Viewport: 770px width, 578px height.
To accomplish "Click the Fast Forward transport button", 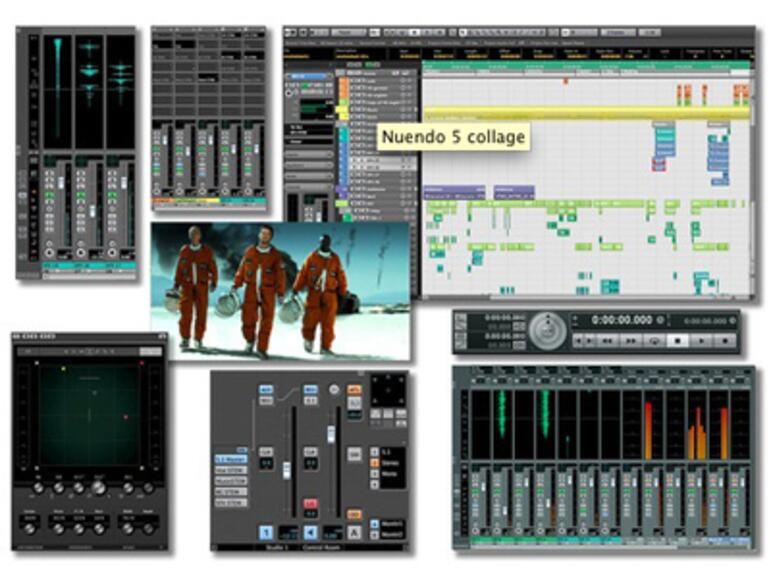I will [x=630, y=342].
